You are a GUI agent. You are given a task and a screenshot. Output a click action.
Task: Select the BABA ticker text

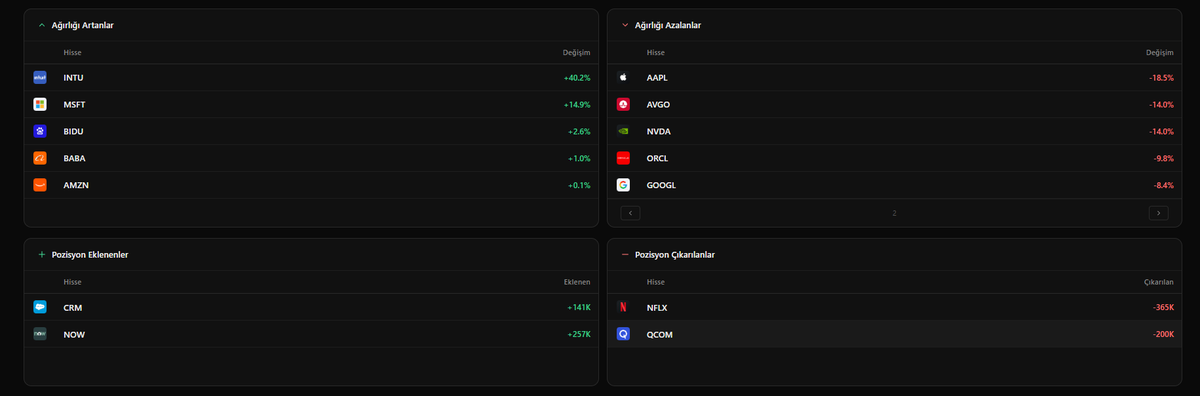(75, 158)
